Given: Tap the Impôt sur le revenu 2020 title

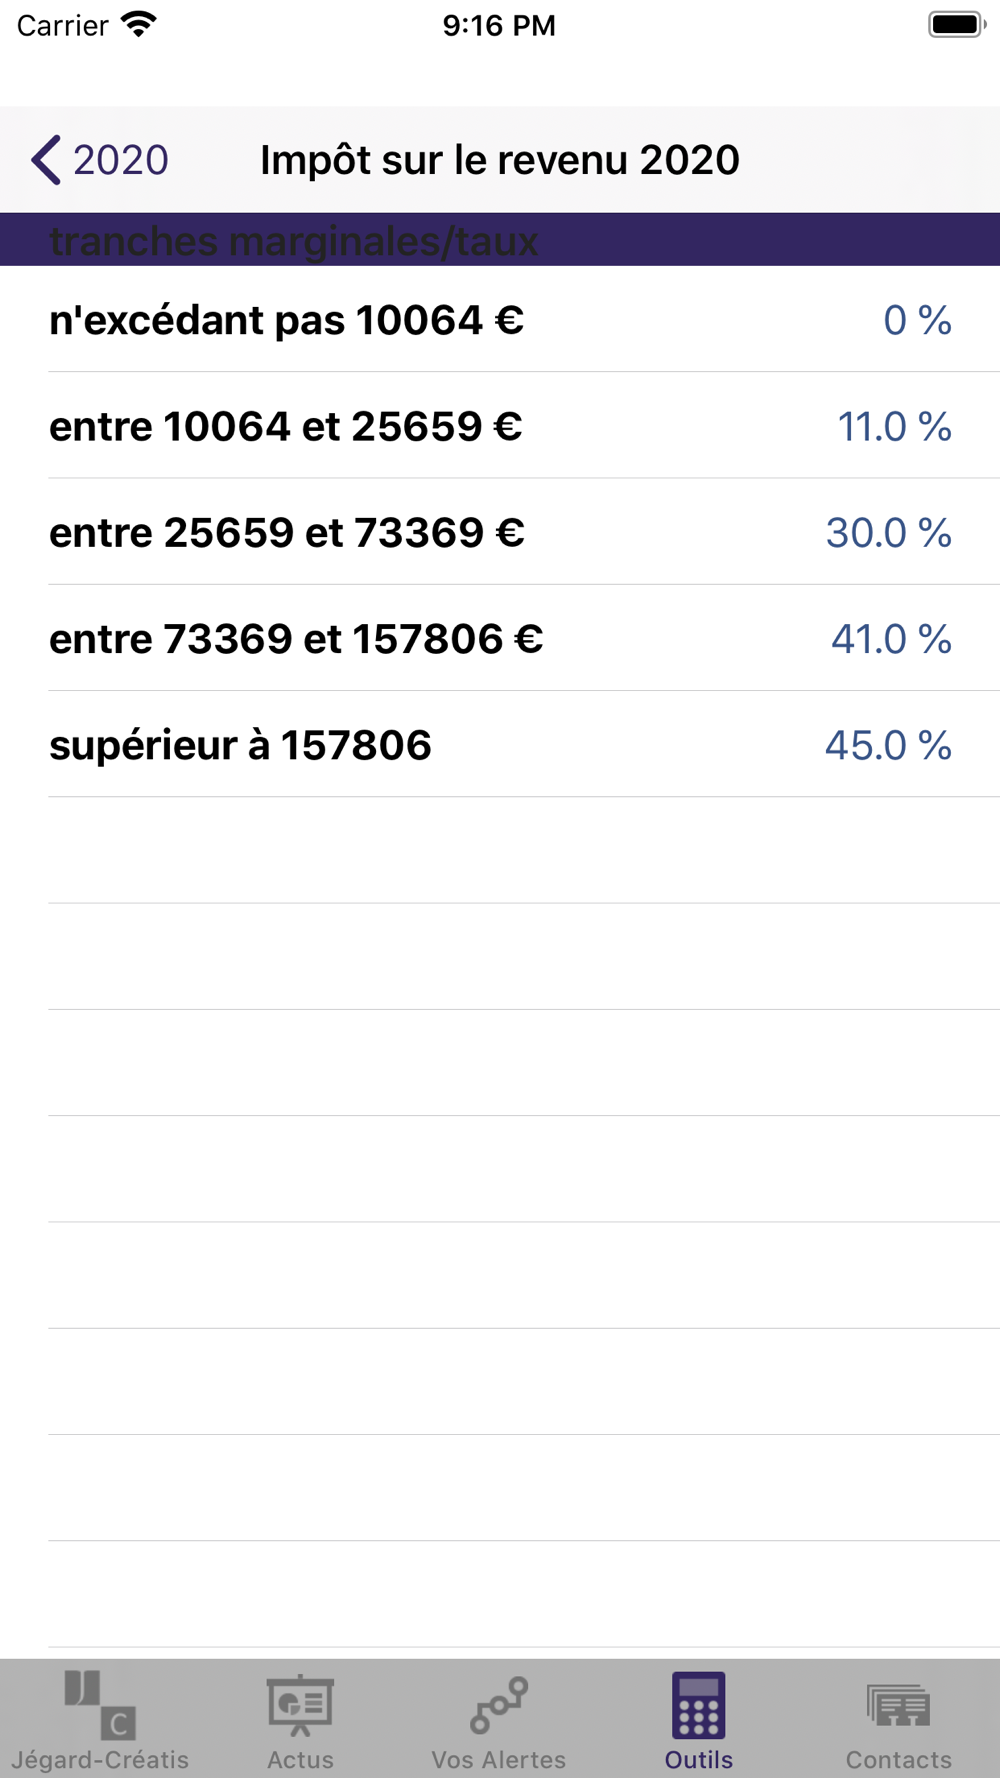Looking at the screenshot, I should (500, 160).
